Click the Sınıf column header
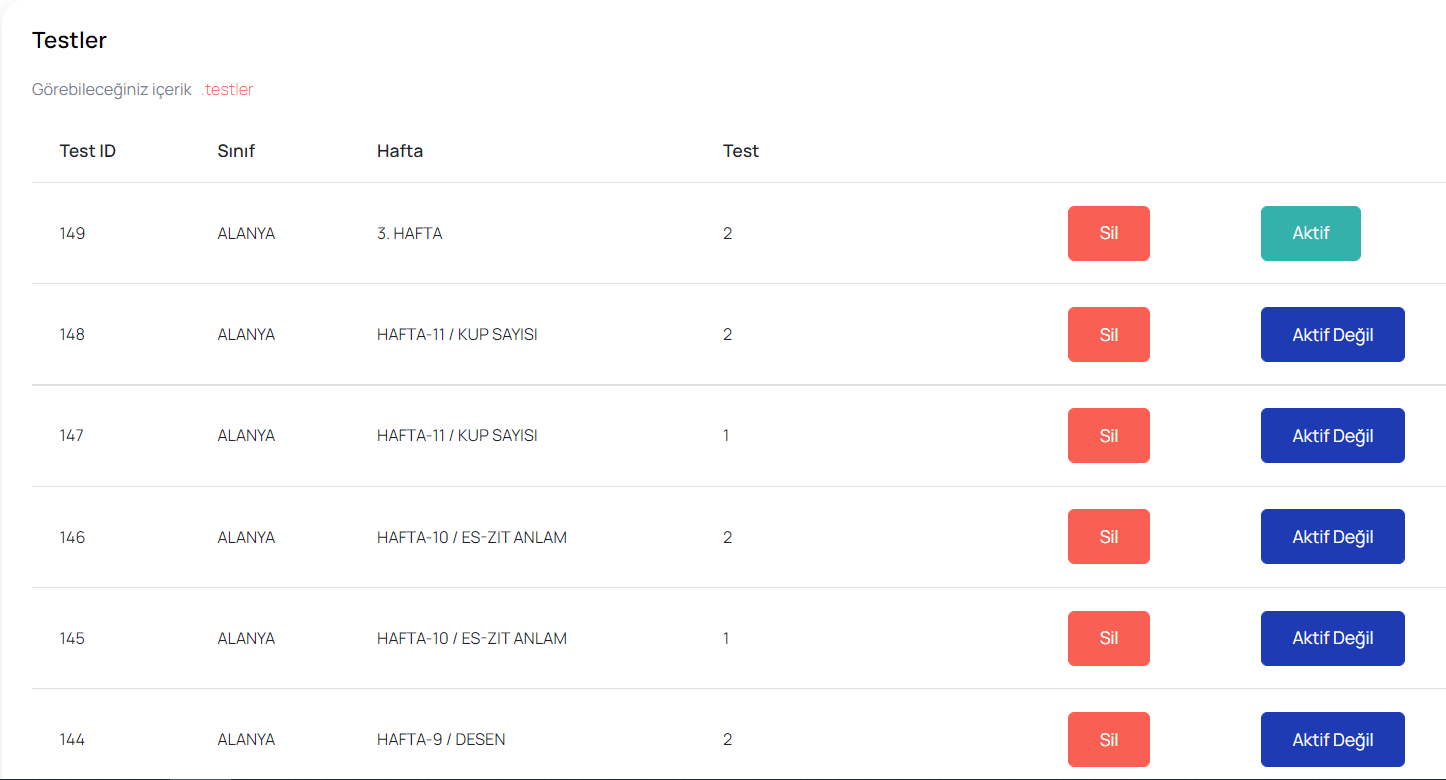The image size is (1446, 780). point(236,151)
